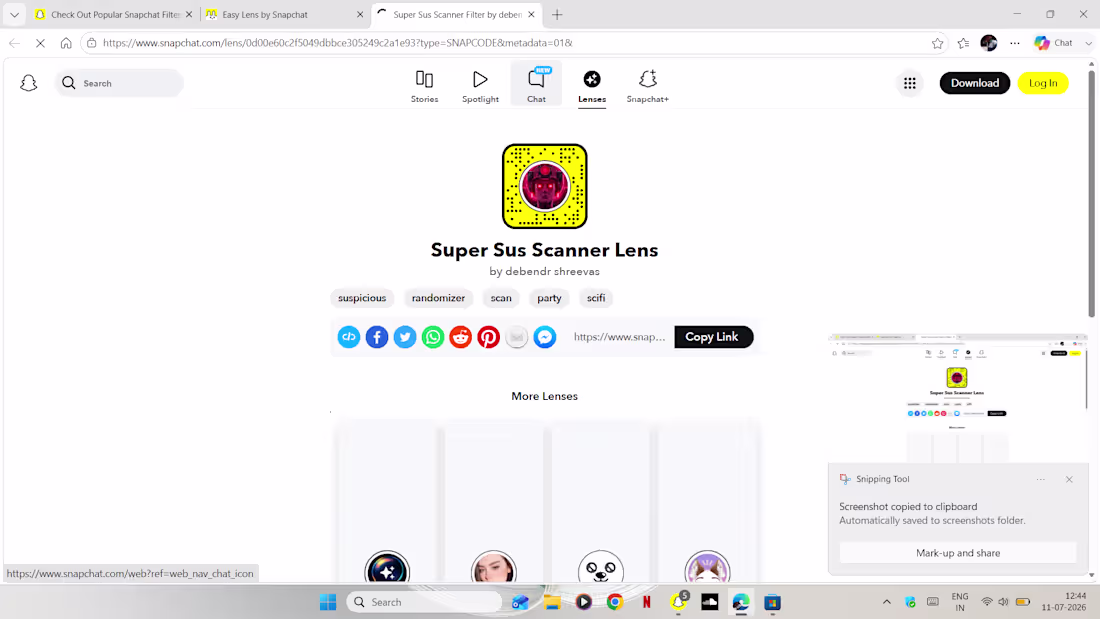Close the Snipping Tool notification
Image resolution: width=1100 pixels, height=619 pixels.
1069,479
